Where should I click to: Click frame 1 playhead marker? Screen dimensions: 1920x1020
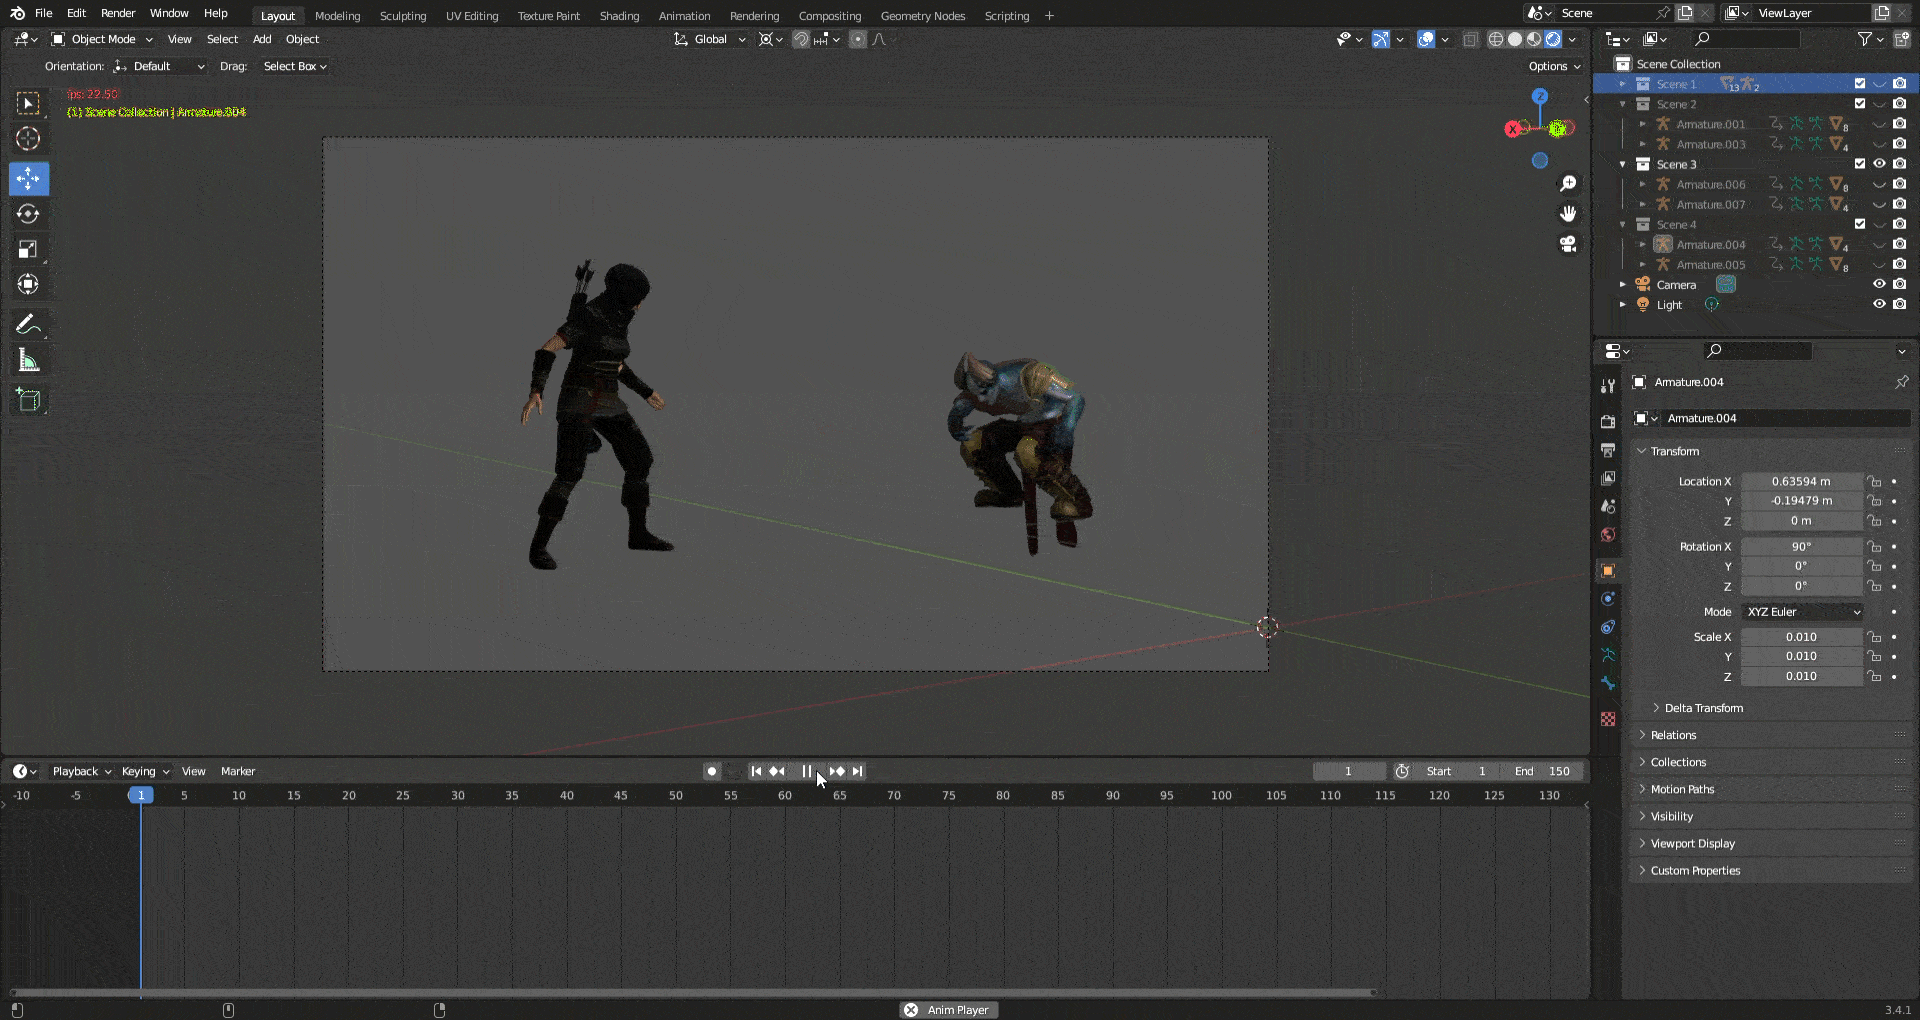(141, 795)
